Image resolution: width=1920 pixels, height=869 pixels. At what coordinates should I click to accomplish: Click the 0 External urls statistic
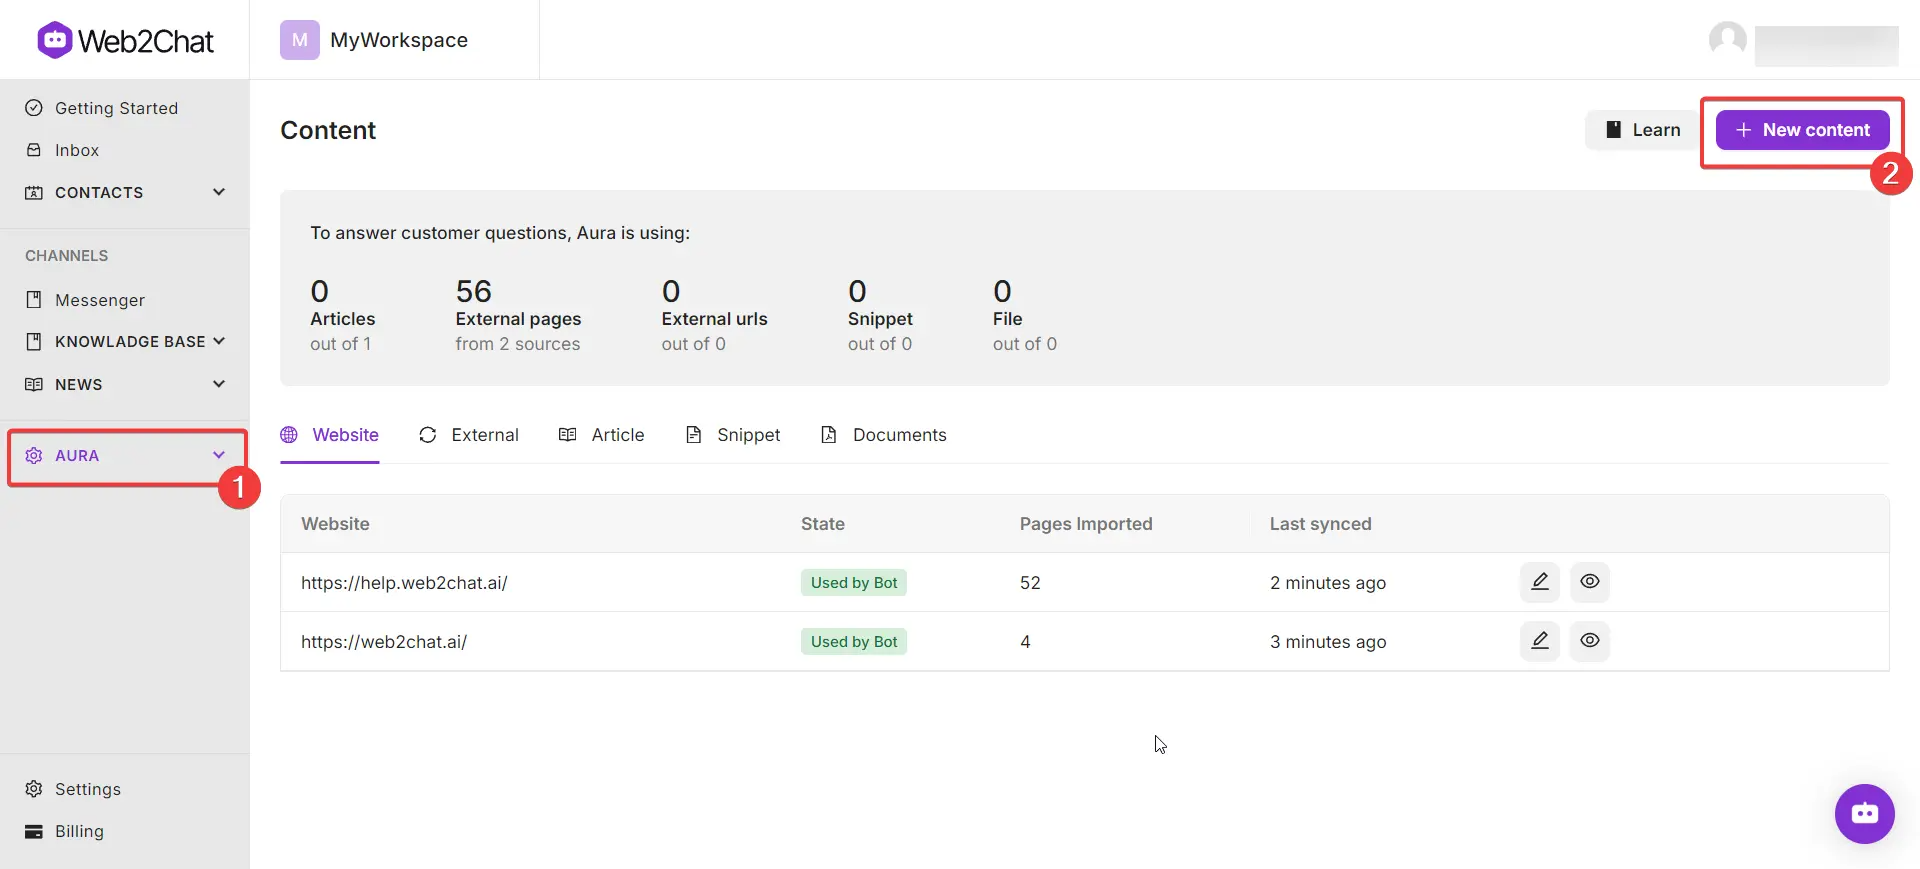(714, 315)
